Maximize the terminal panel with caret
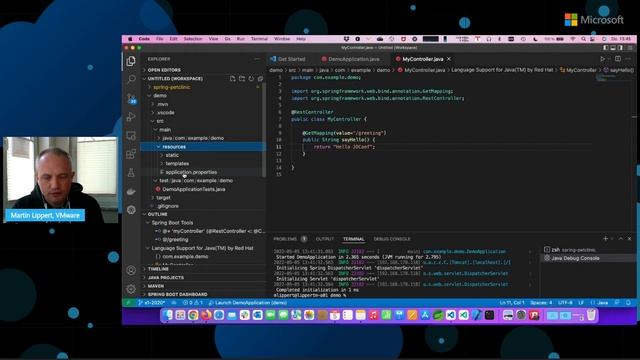Image resolution: width=640 pixels, height=360 pixels. coord(621,239)
